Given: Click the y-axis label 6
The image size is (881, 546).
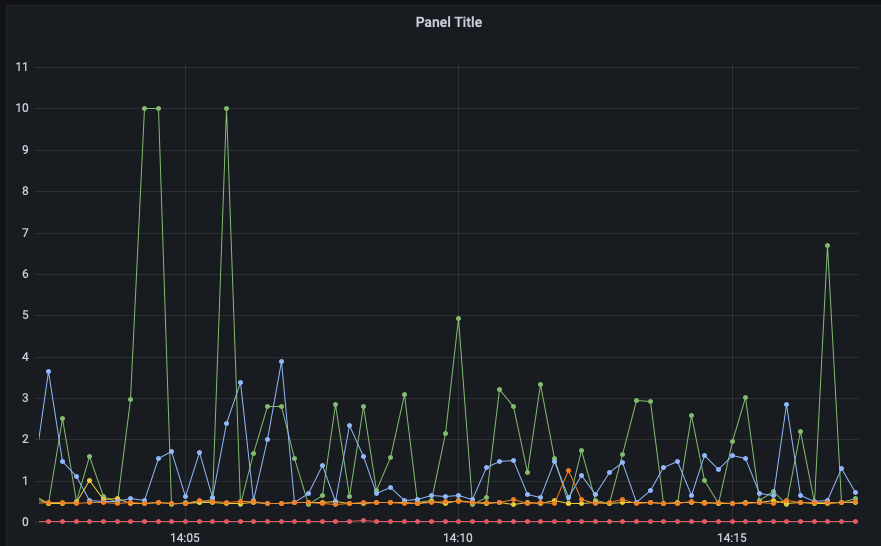Looking at the screenshot, I should 25,274.
